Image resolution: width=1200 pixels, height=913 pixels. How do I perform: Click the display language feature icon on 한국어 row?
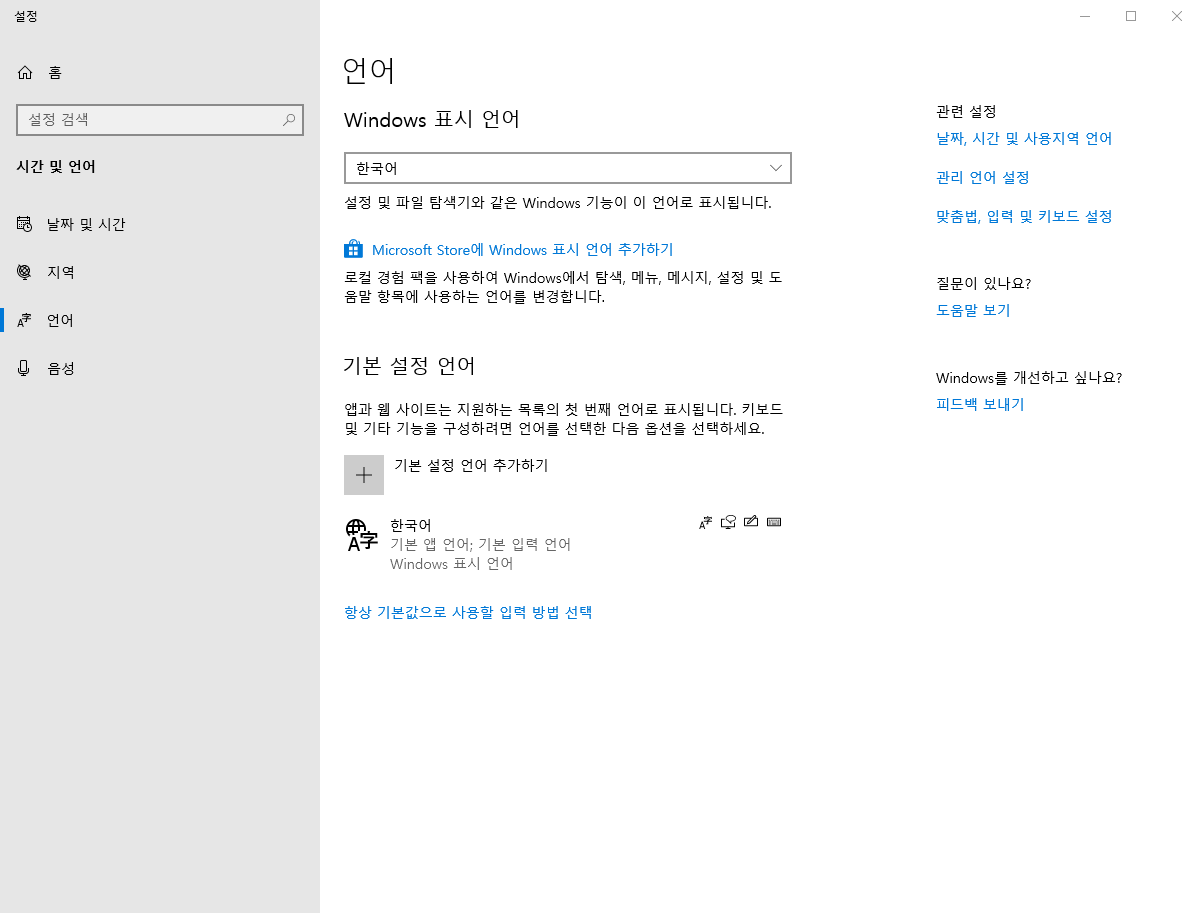(706, 521)
